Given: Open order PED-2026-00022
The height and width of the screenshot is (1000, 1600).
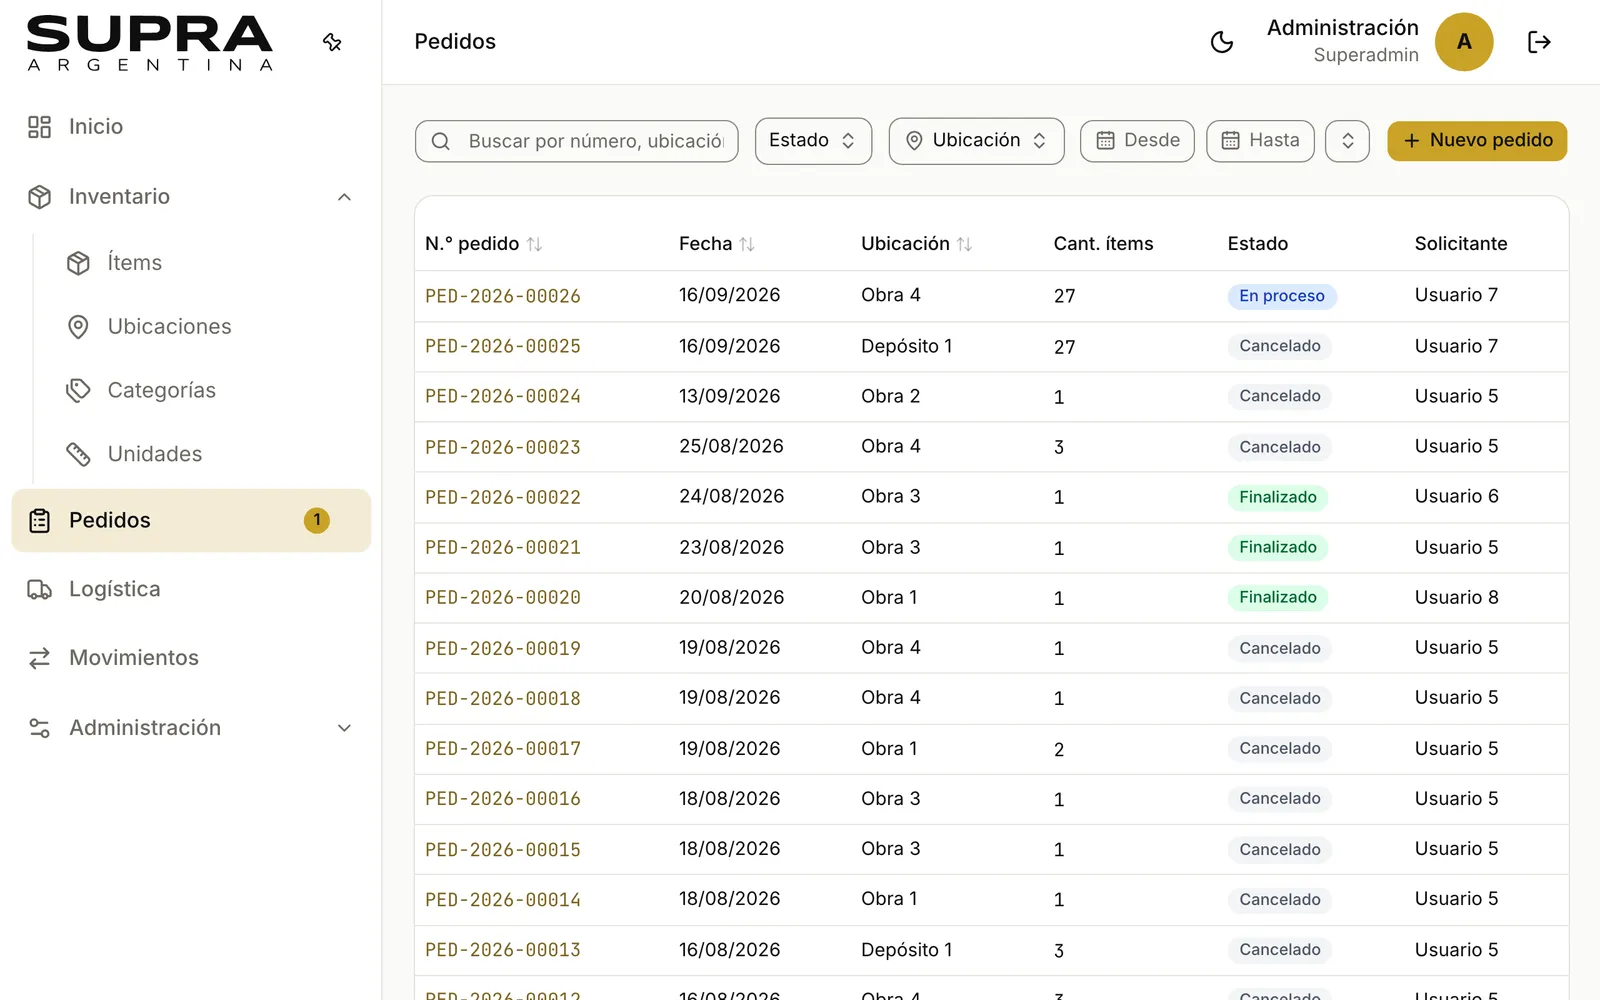Looking at the screenshot, I should (x=503, y=497).
